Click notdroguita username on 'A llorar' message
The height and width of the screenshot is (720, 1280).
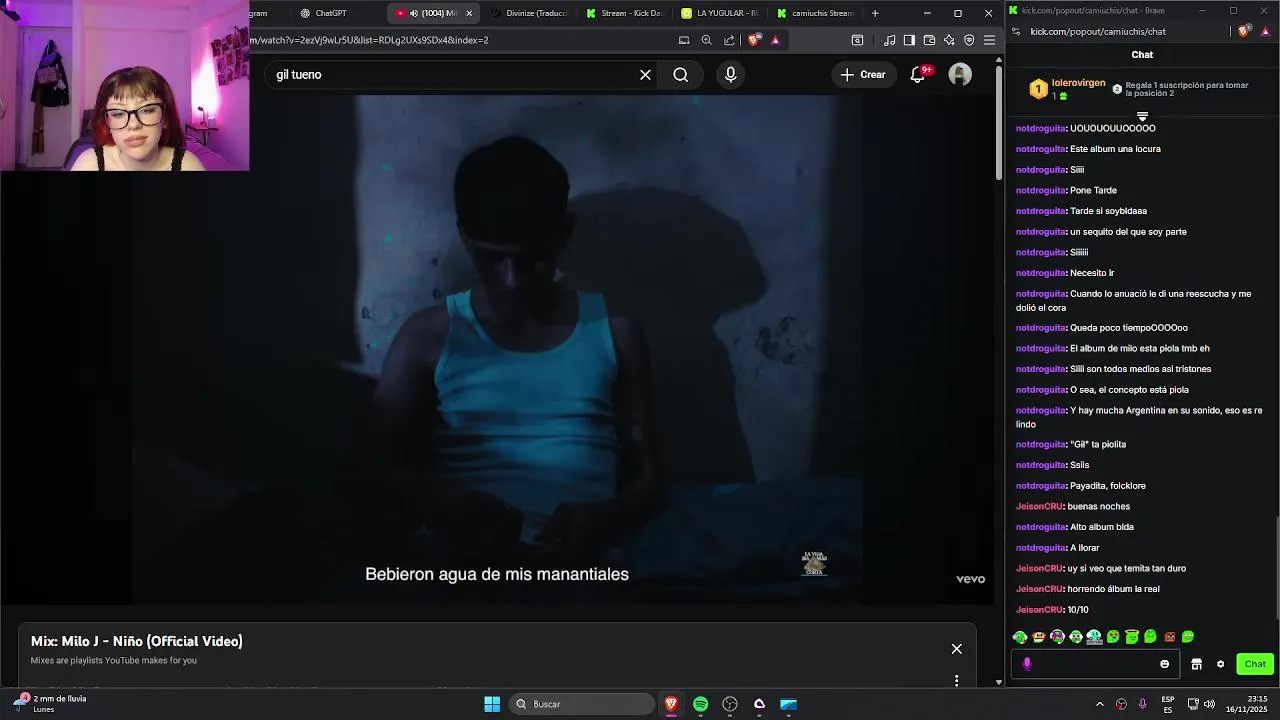tap(1041, 548)
